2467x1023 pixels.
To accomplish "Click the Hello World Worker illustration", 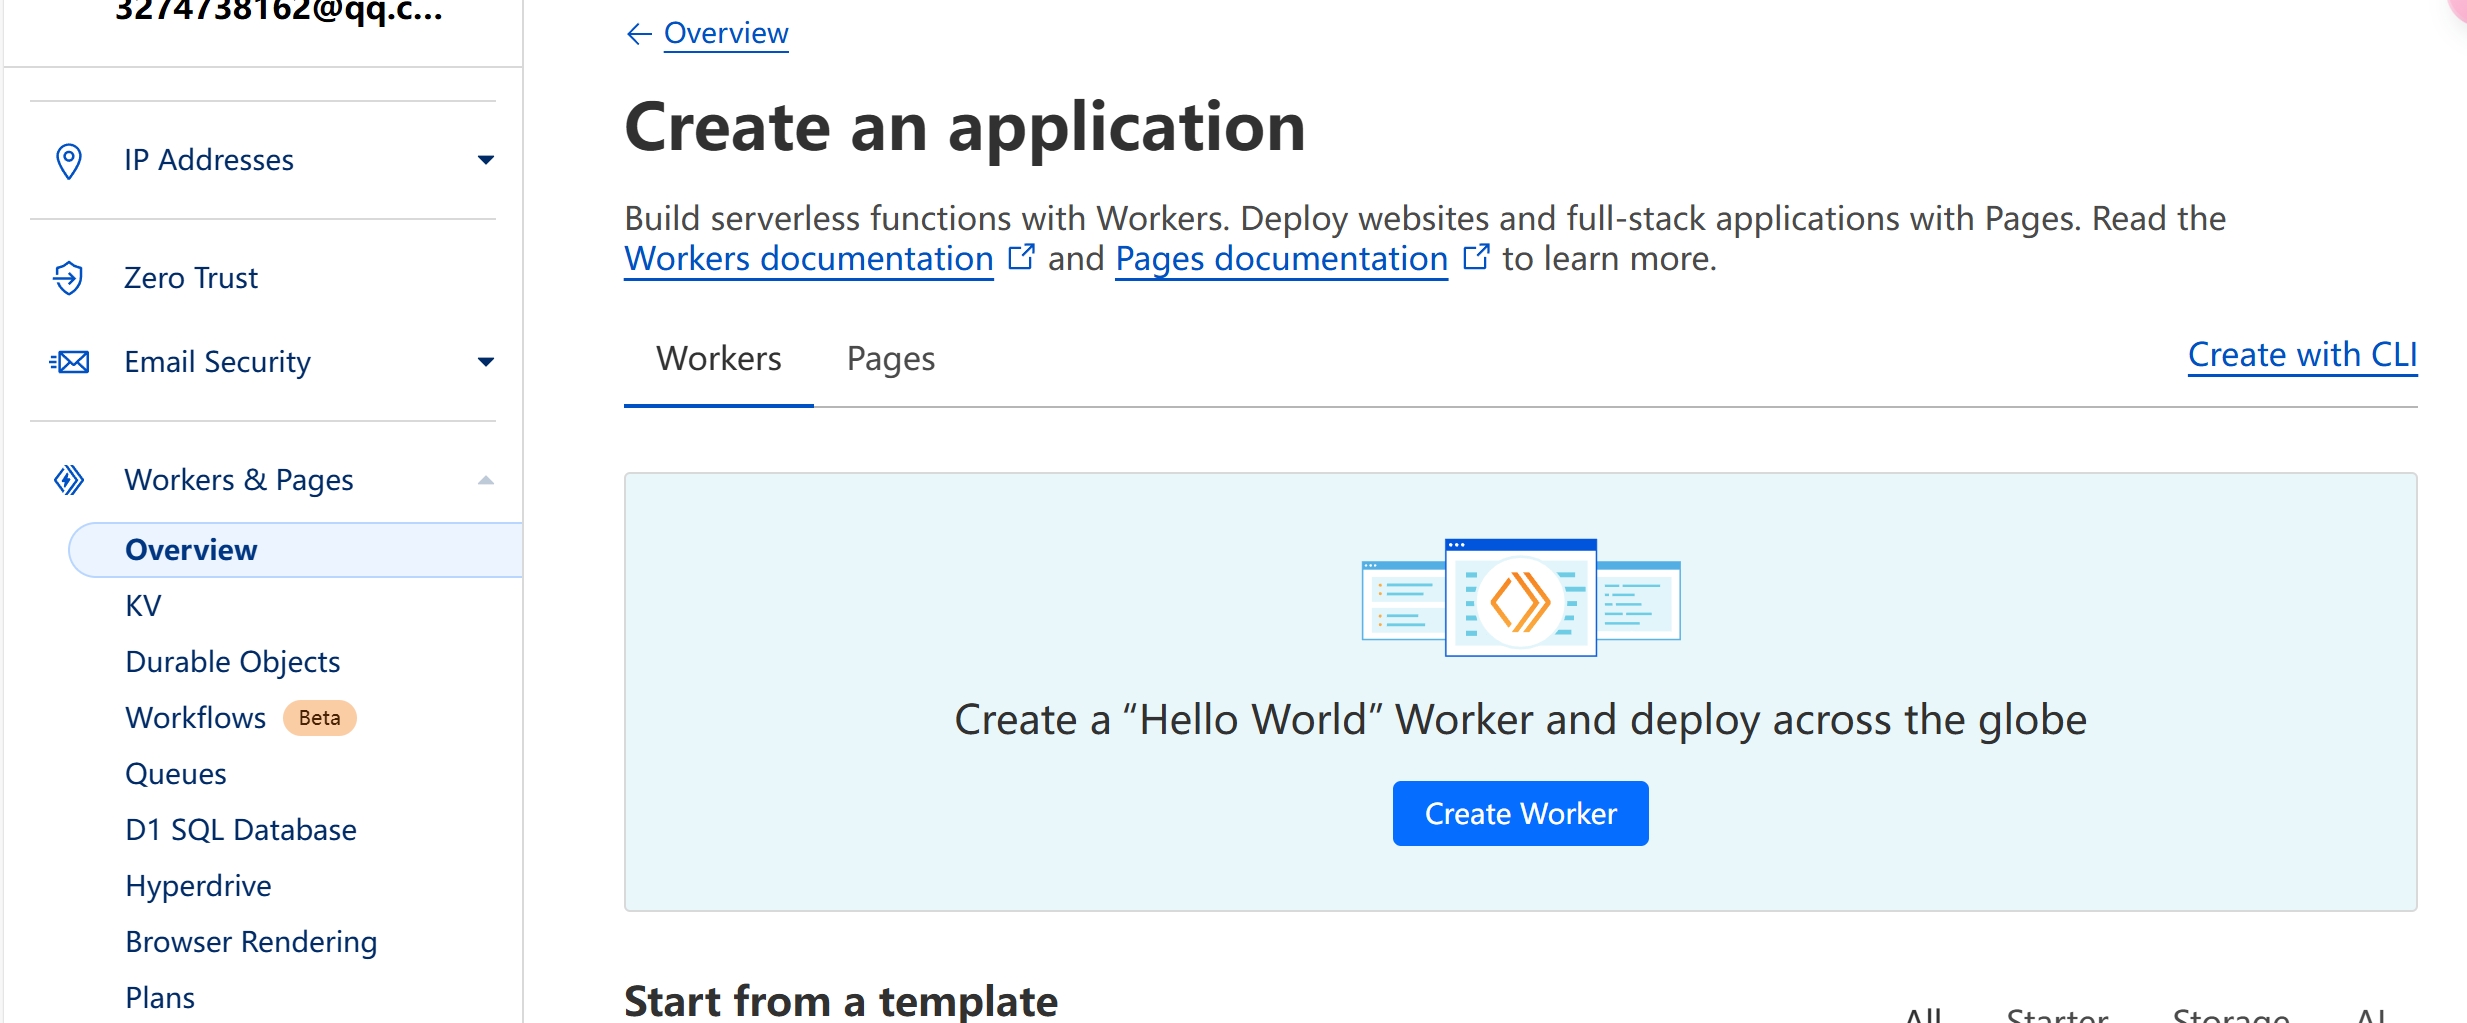I will tap(1520, 598).
